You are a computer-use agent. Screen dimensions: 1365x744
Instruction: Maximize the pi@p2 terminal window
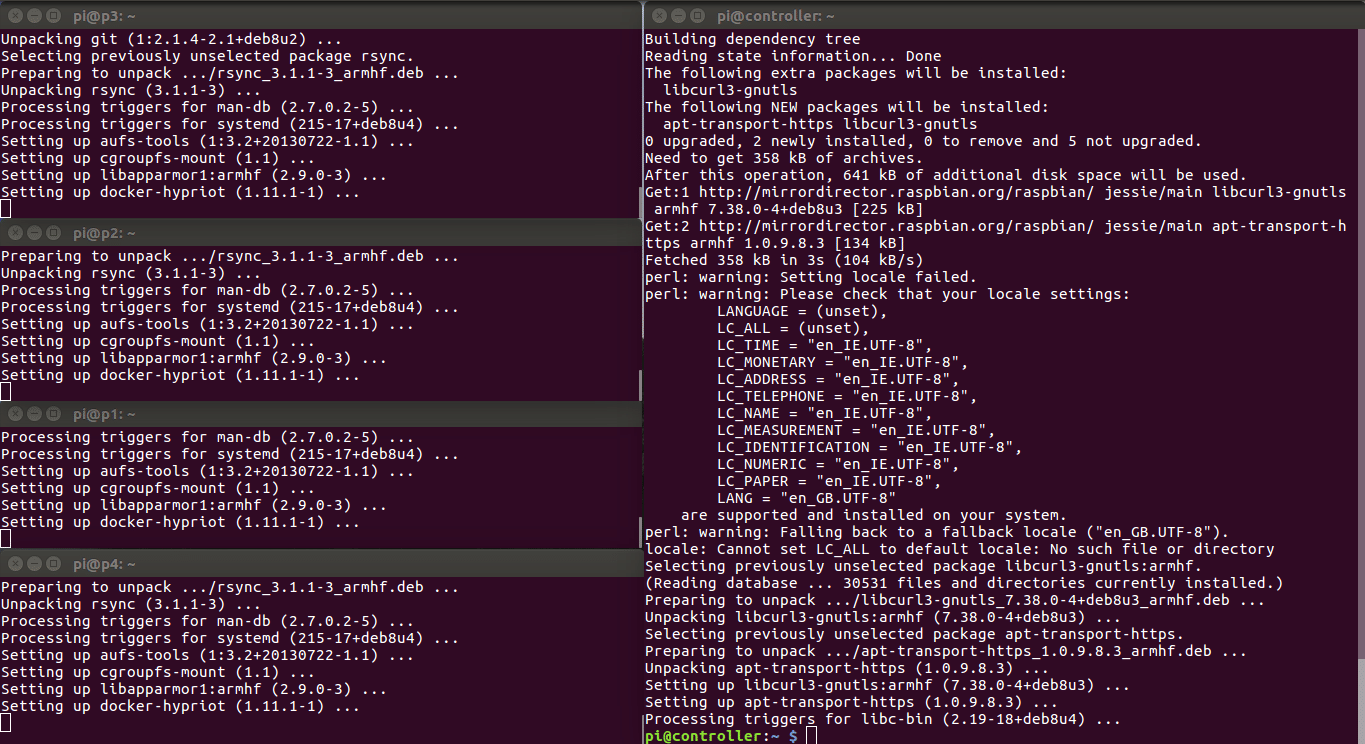[53, 232]
